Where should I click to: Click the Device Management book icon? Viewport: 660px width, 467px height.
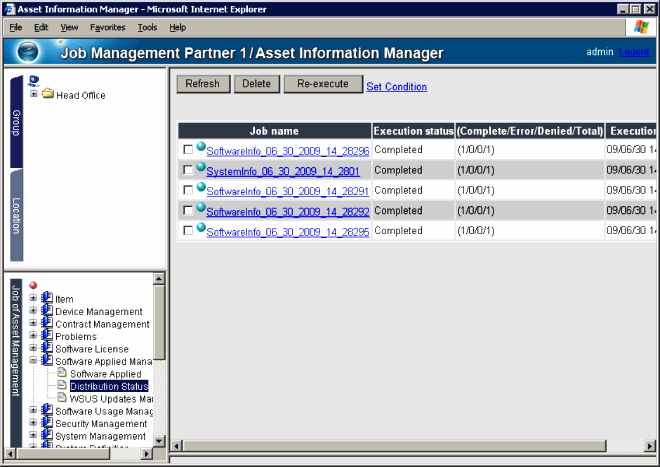(x=47, y=311)
